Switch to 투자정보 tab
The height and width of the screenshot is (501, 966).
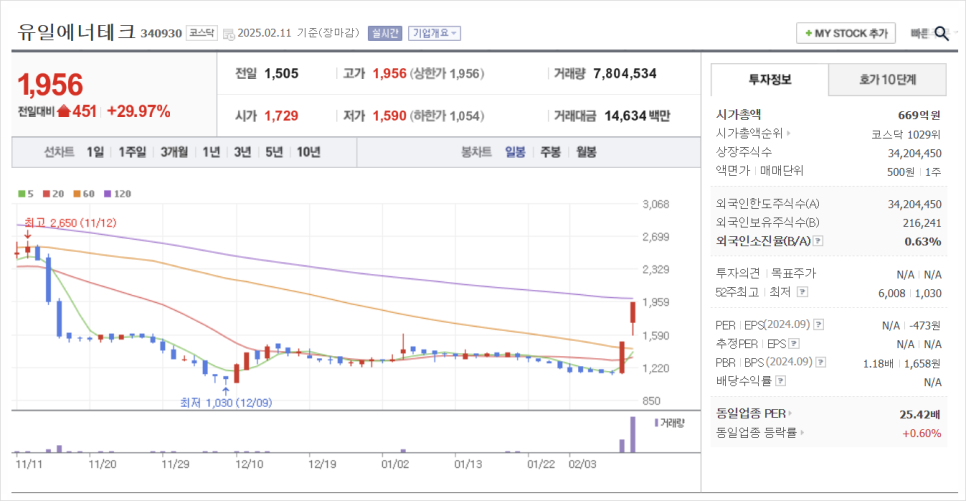(x=769, y=79)
